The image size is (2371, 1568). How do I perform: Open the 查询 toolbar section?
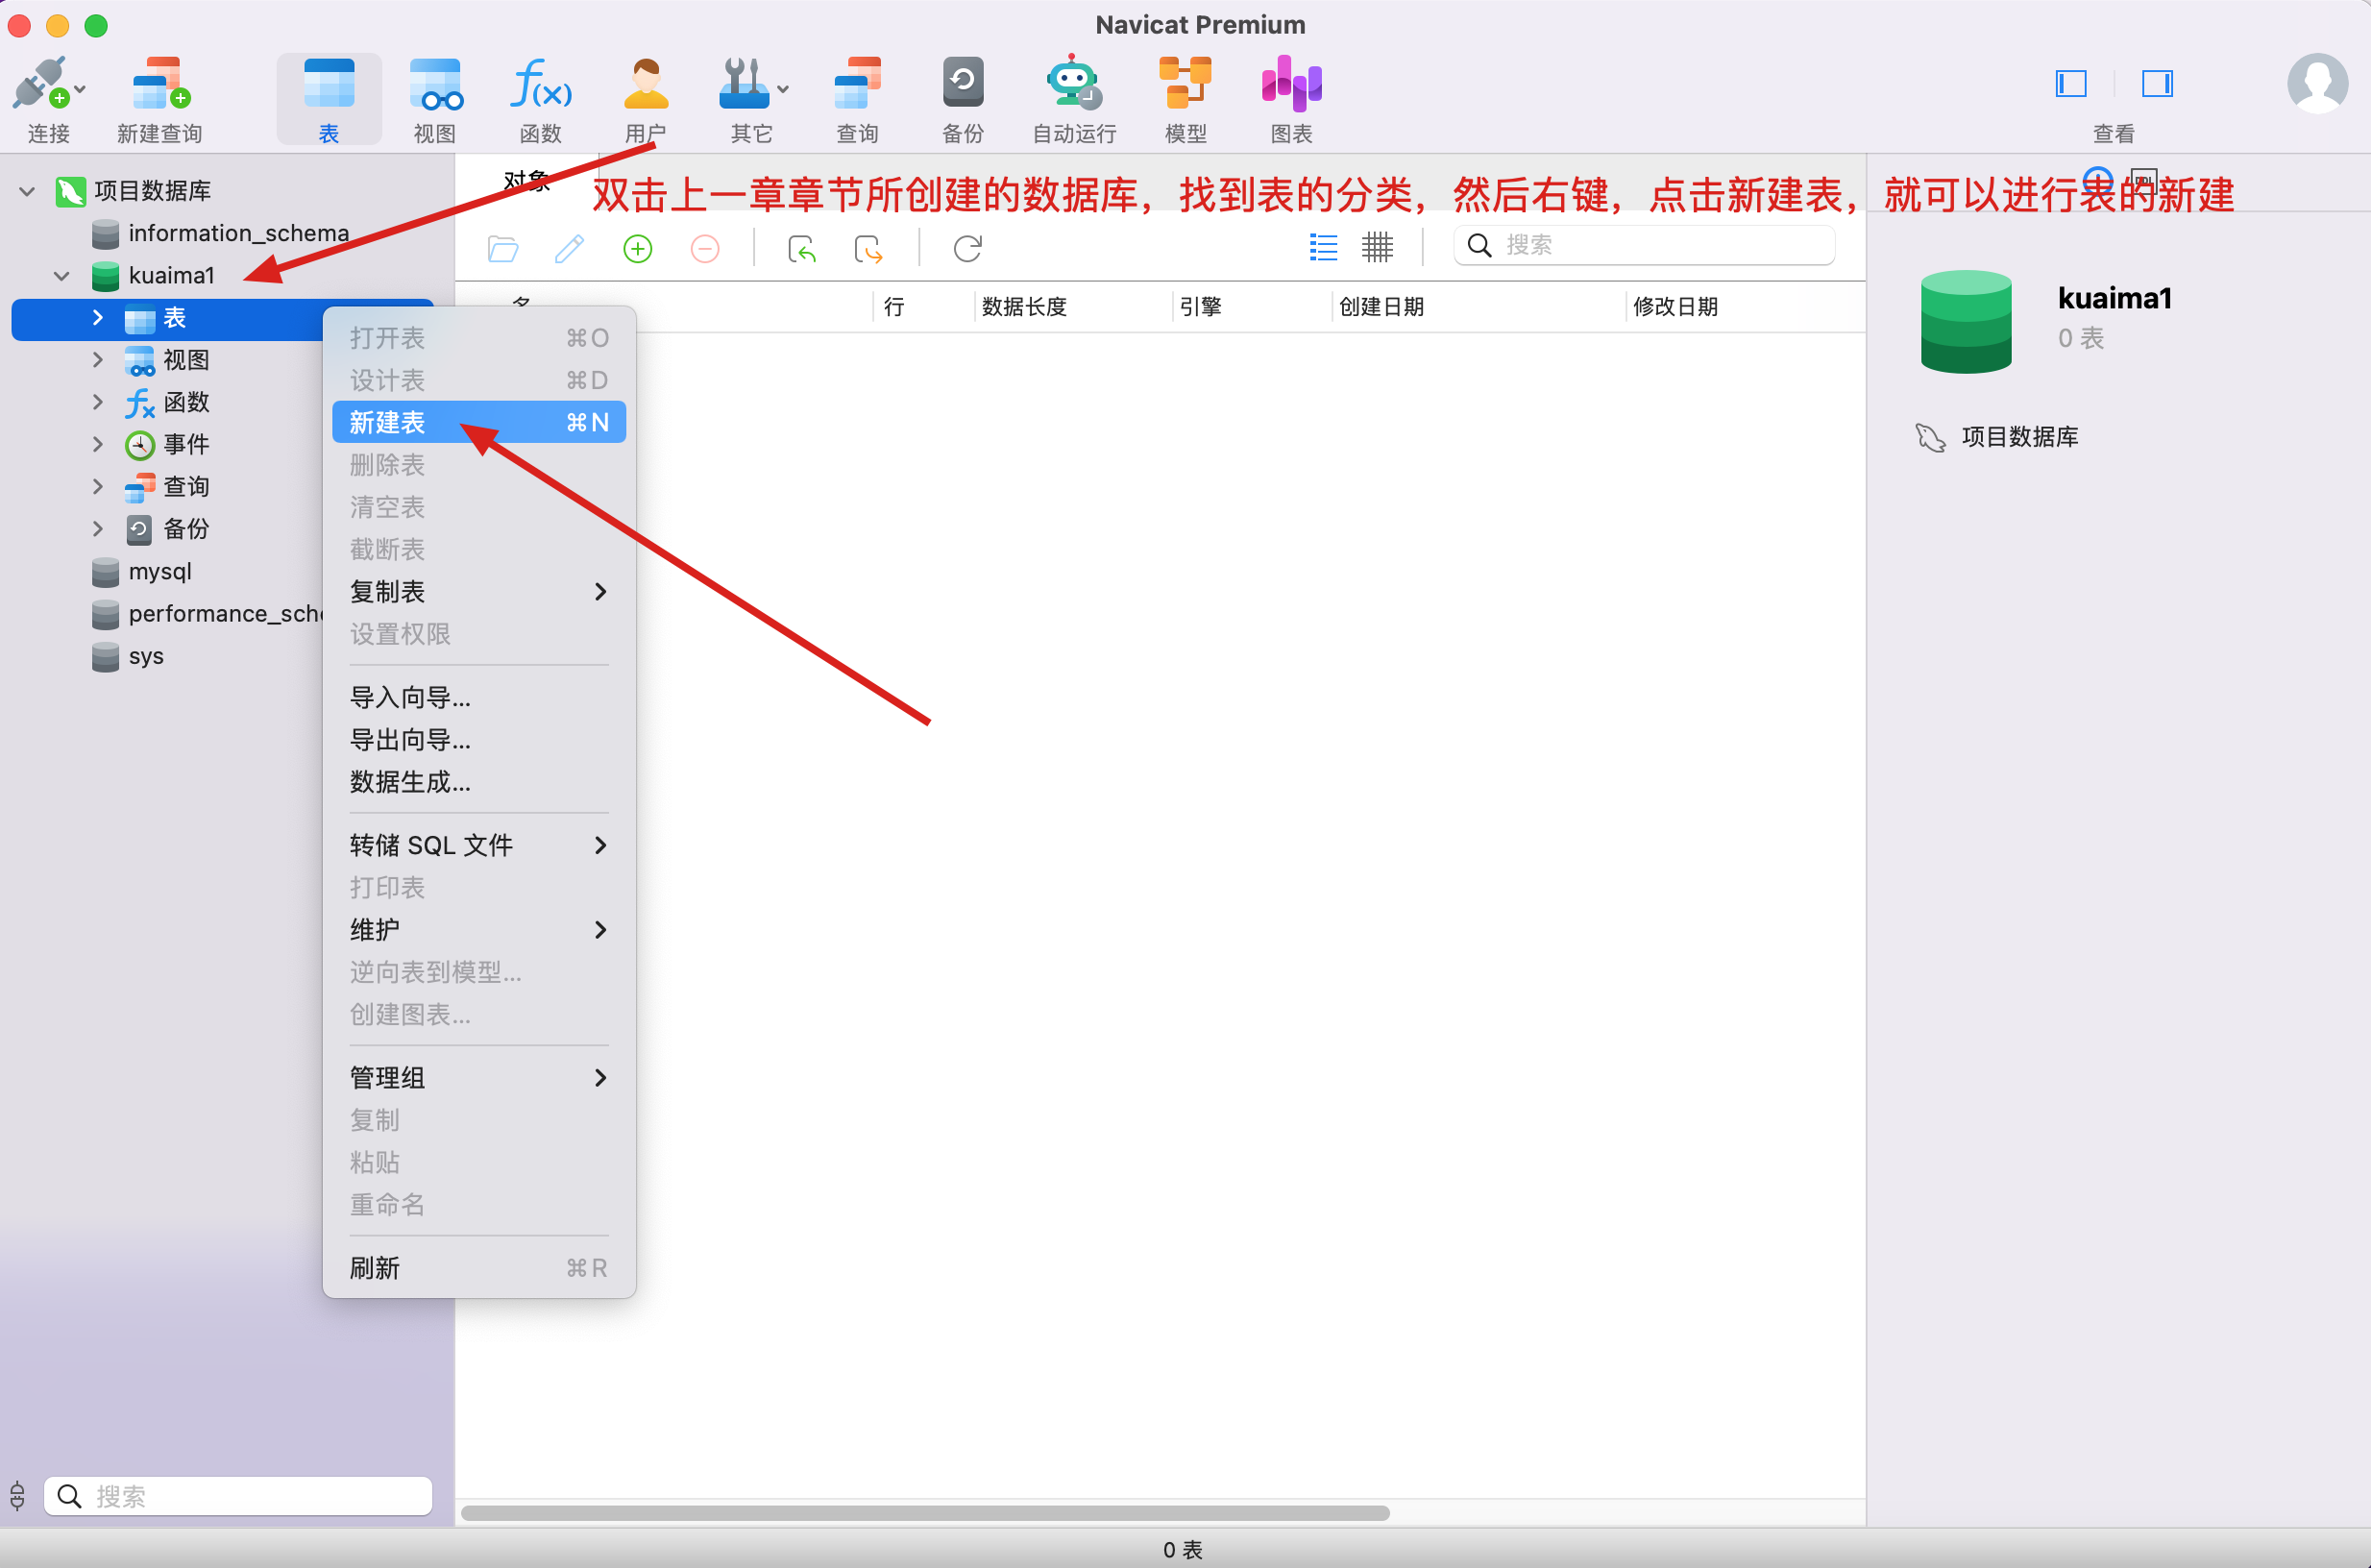(857, 84)
